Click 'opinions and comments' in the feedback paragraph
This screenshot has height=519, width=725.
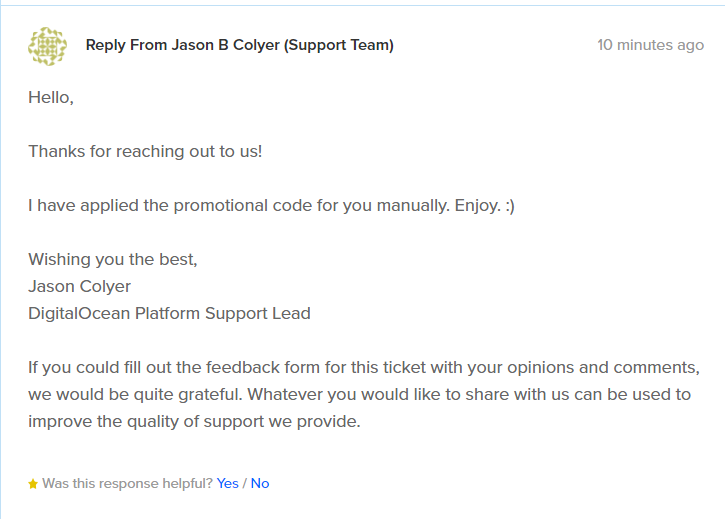[603, 367]
